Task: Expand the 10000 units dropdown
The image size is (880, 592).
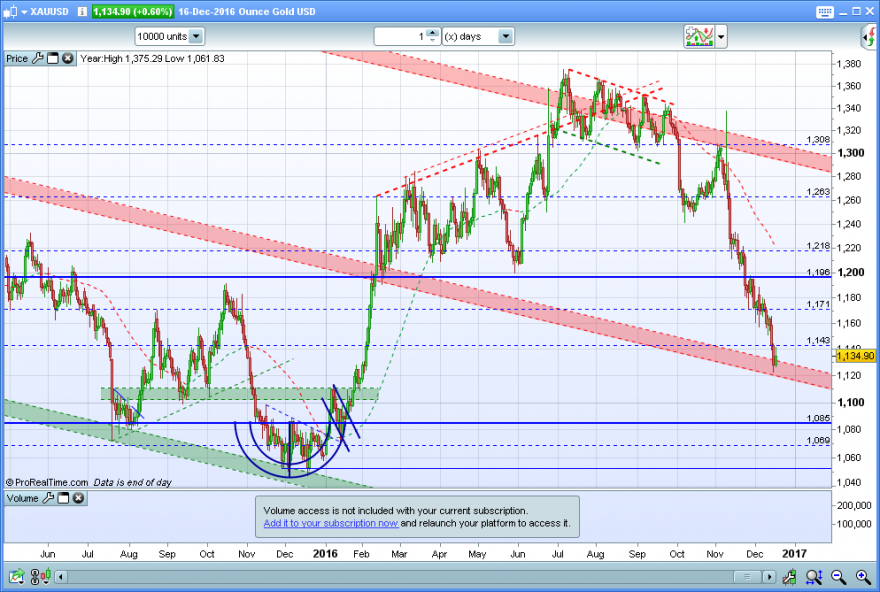Action: click(196, 36)
